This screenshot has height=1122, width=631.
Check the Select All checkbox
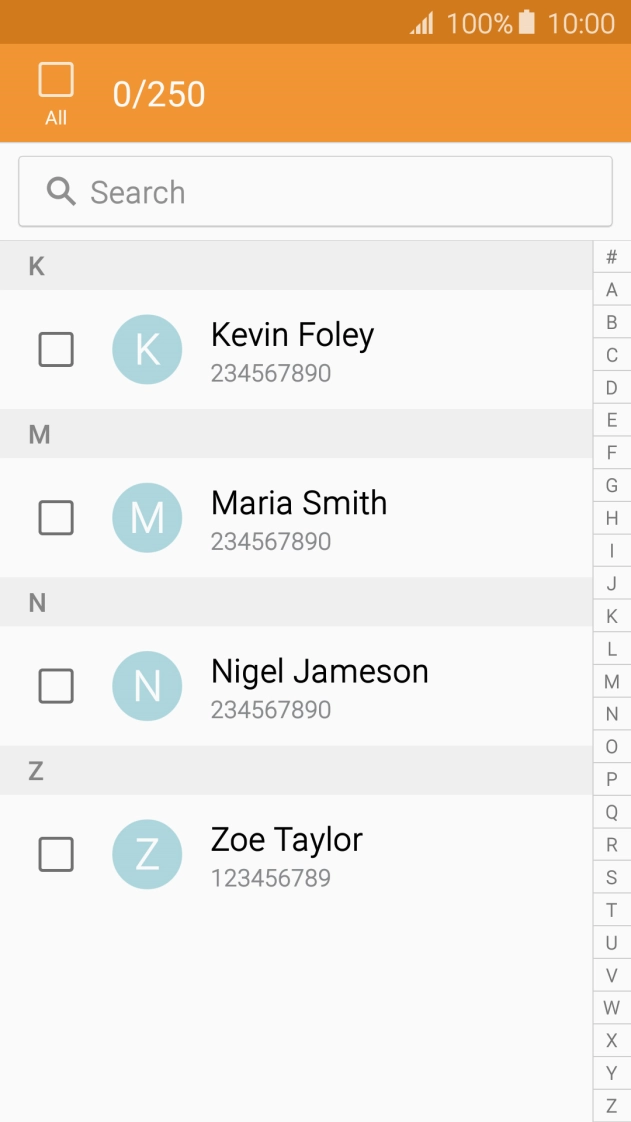(56, 80)
